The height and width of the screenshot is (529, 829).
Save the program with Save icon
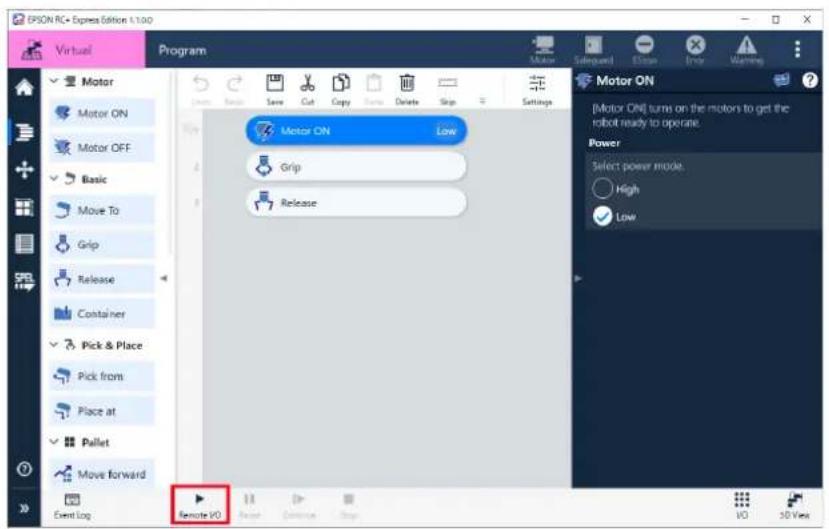(x=274, y=89)
